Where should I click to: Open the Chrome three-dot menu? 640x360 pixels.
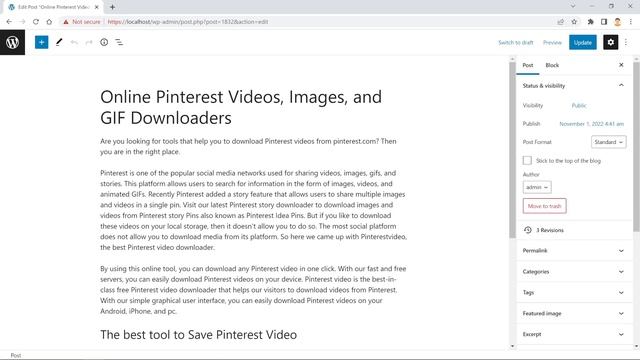click(x=631, y=22)
